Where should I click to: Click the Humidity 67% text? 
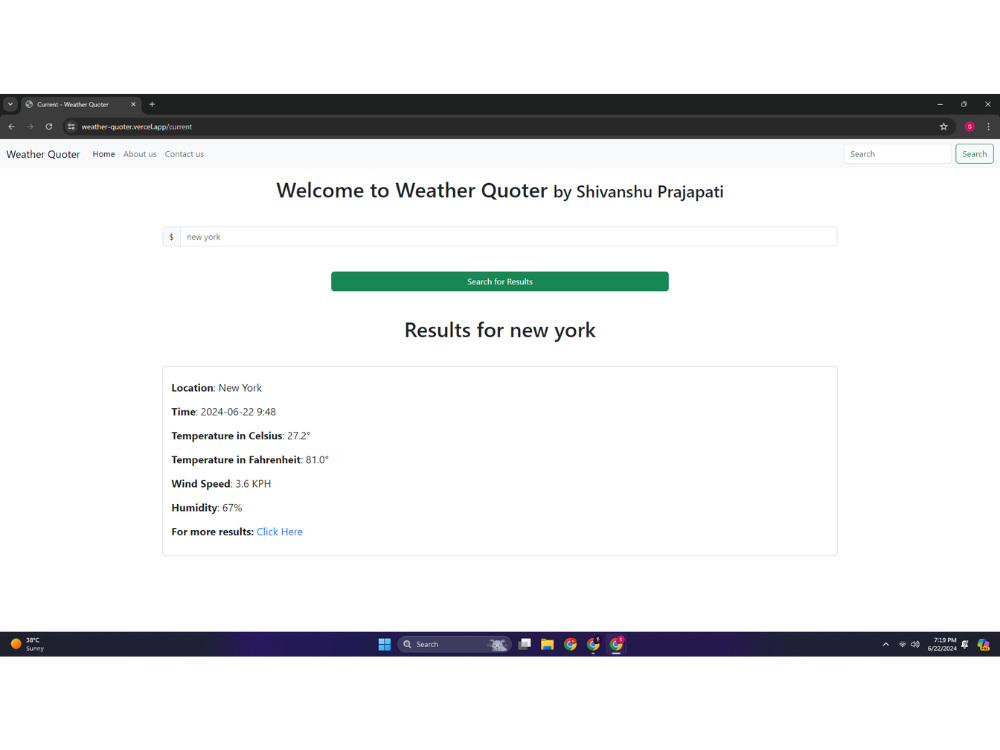[x=207, y=508]
